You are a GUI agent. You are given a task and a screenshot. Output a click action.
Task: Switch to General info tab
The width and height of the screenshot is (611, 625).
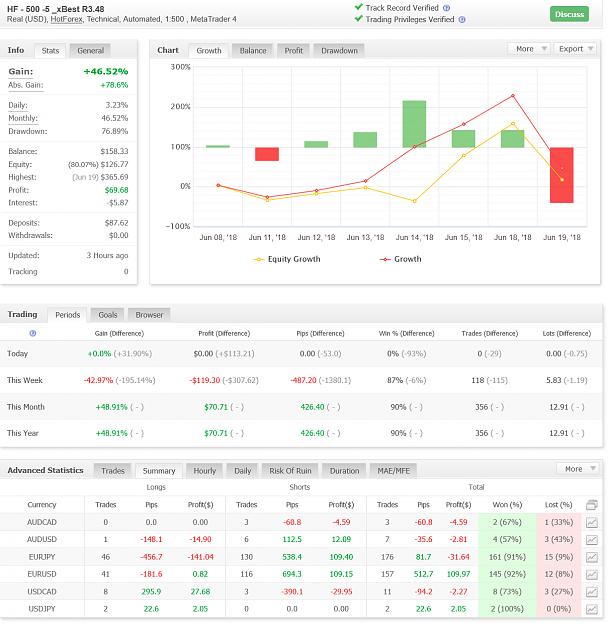[x=90, y=51]
